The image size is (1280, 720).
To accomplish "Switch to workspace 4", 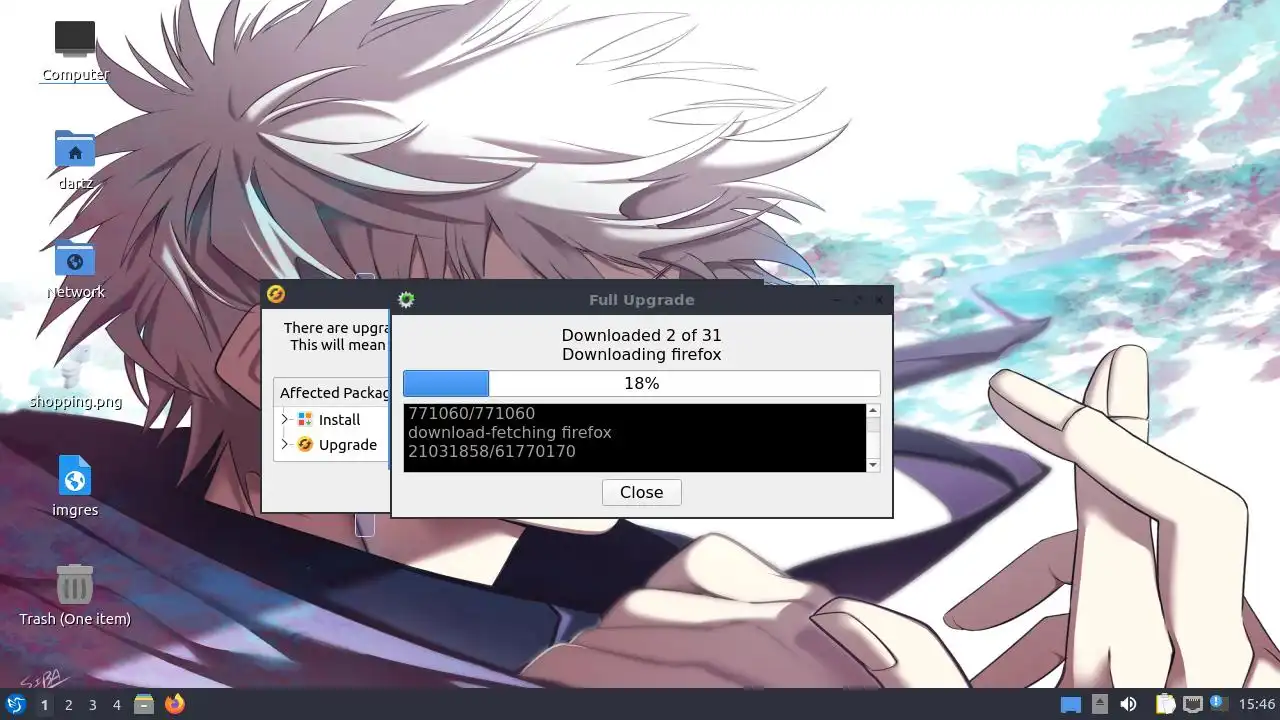I will [116, 705].
